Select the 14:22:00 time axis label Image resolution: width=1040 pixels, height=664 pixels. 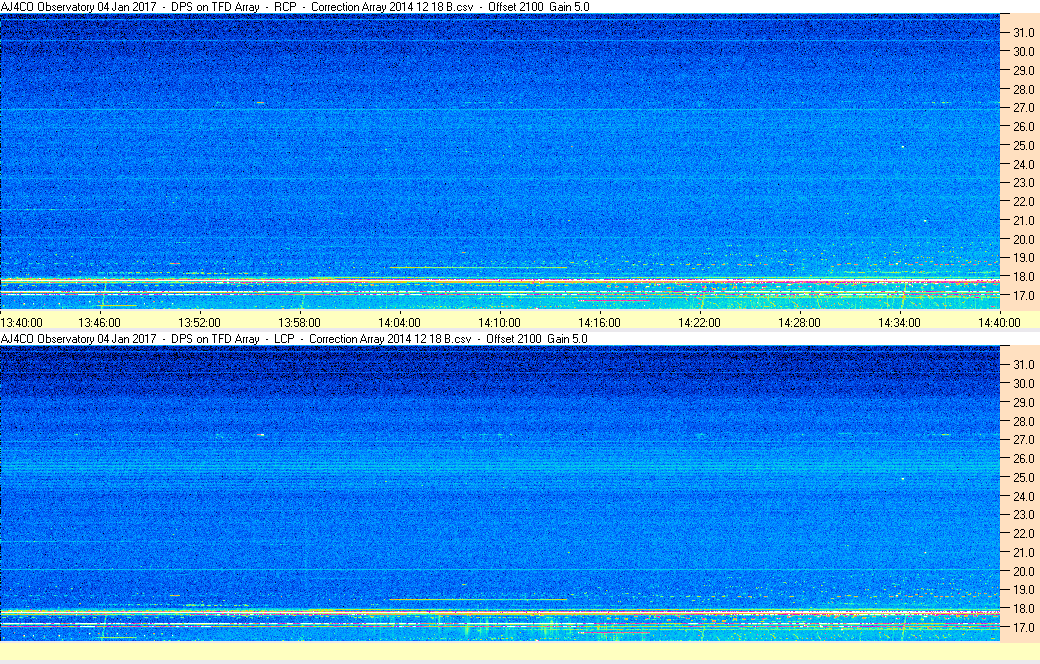coord(699,323)
